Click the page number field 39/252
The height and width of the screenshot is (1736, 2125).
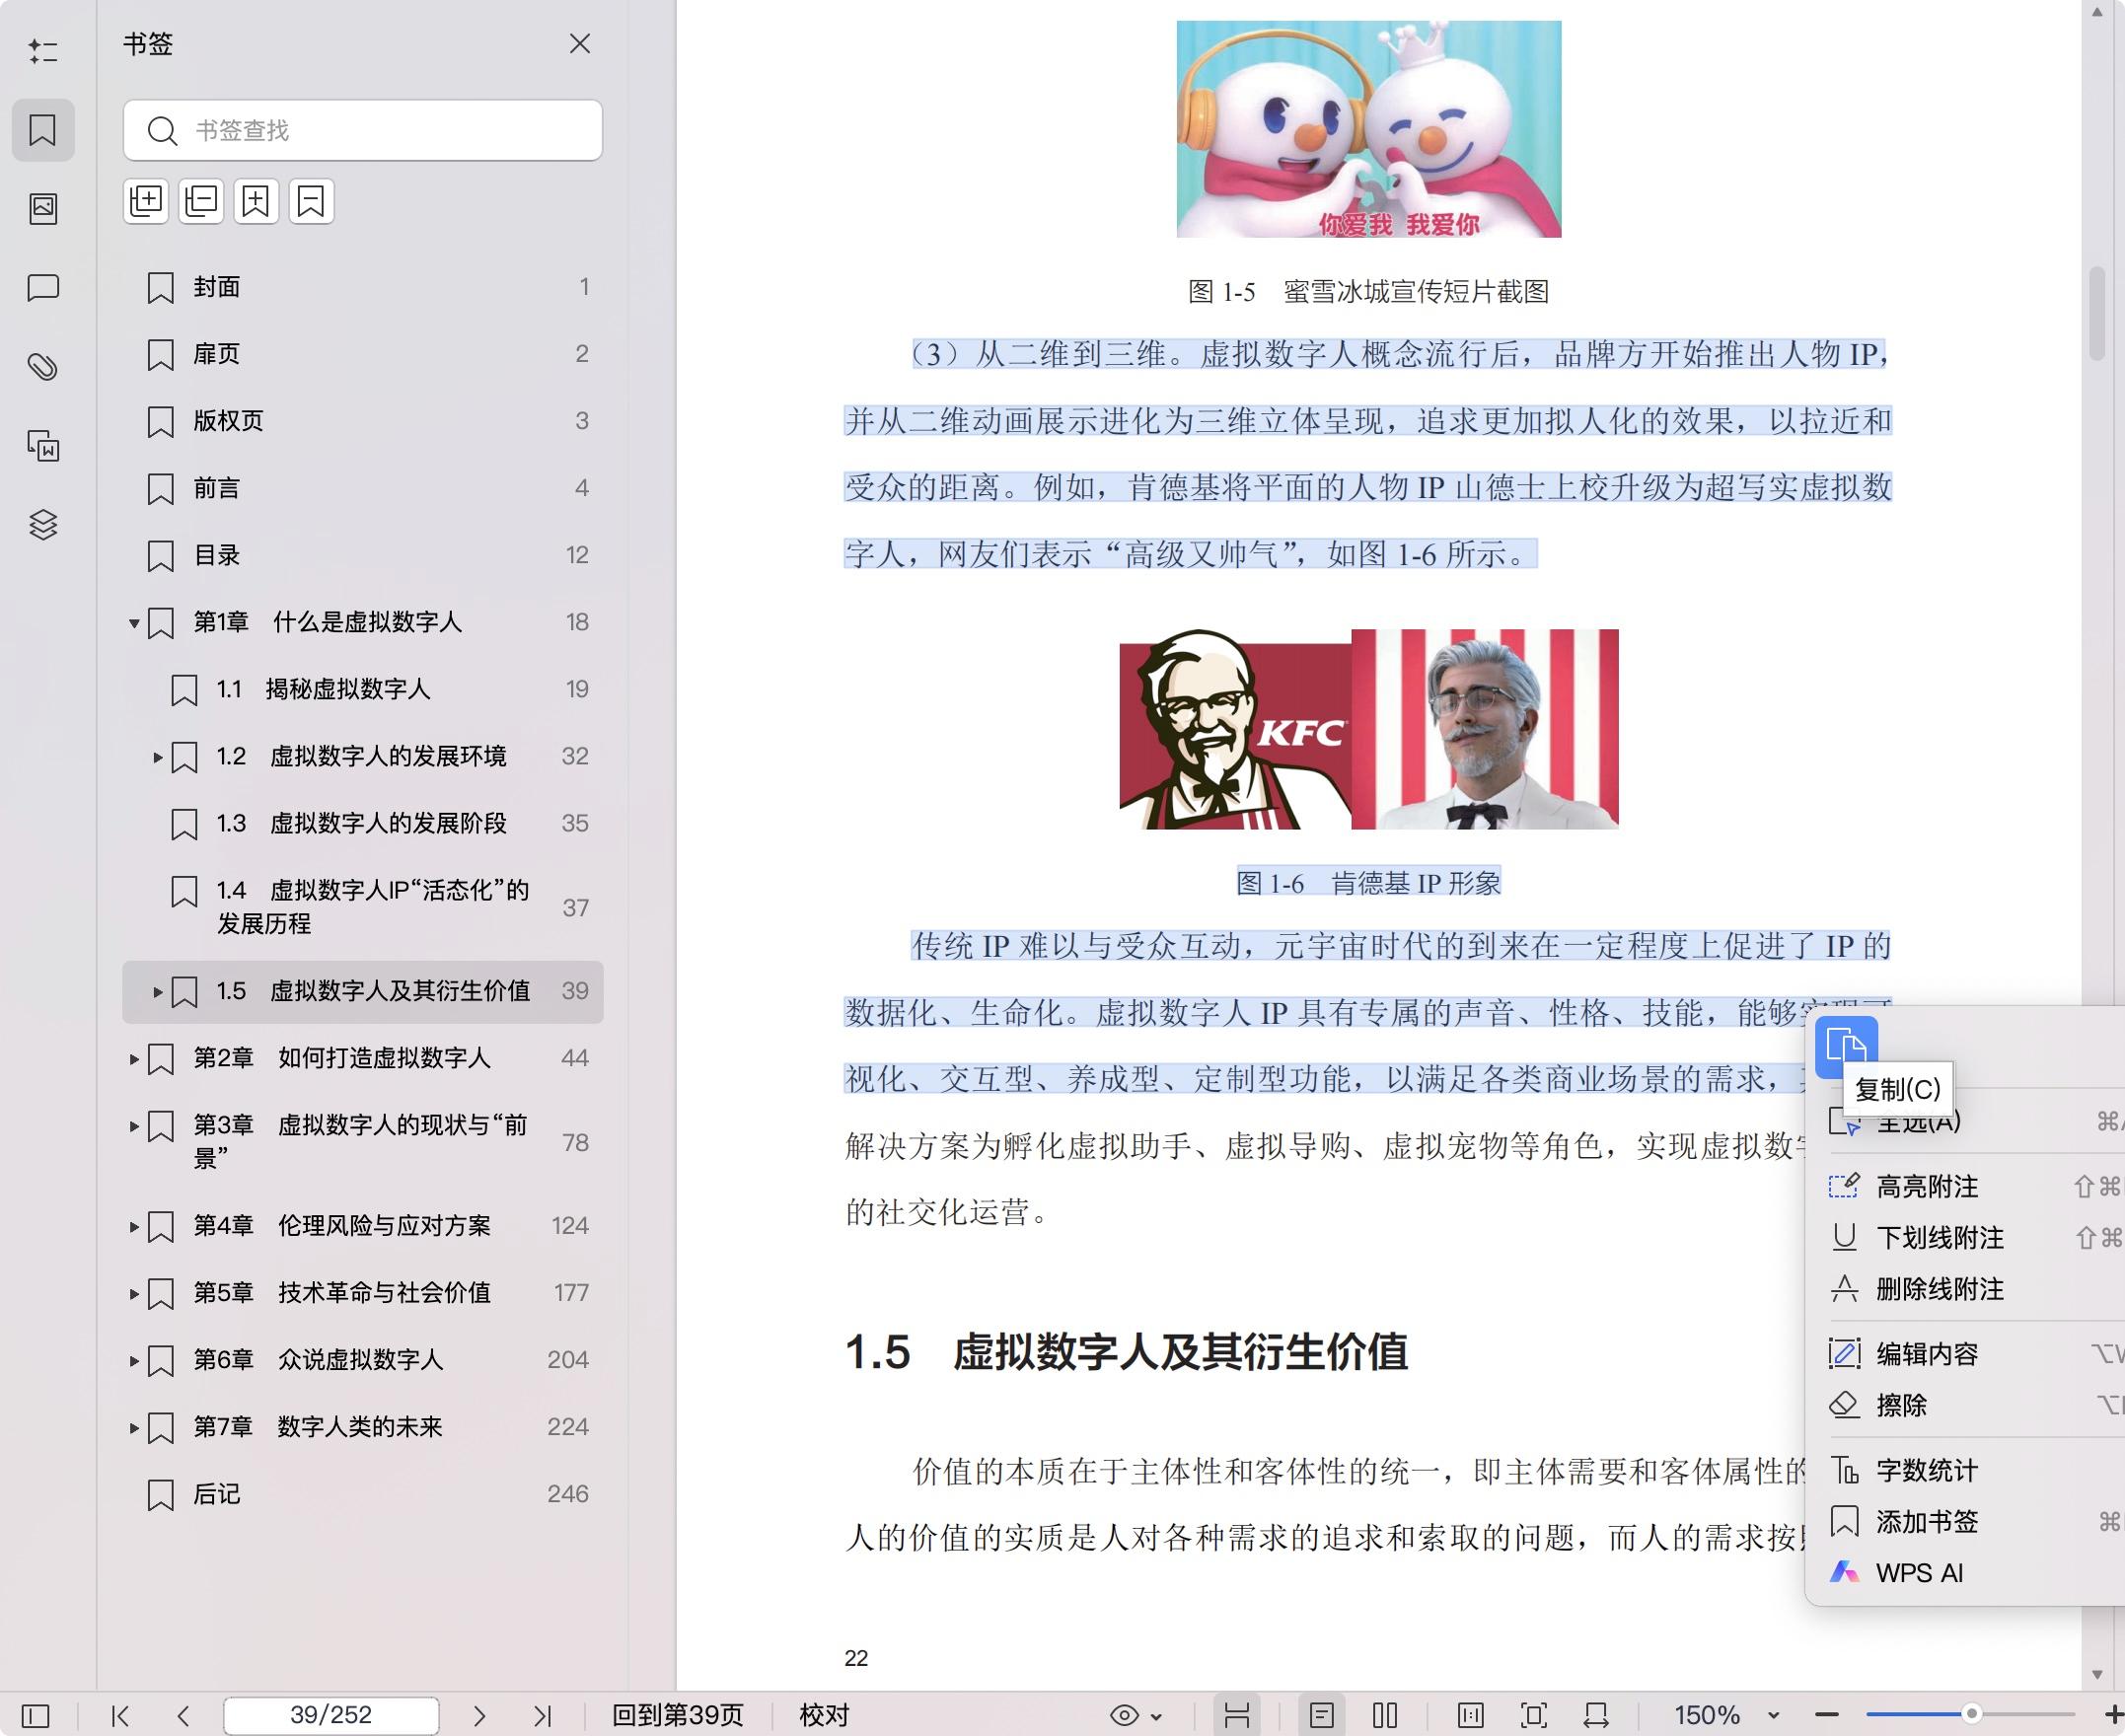pos(331,1715)
